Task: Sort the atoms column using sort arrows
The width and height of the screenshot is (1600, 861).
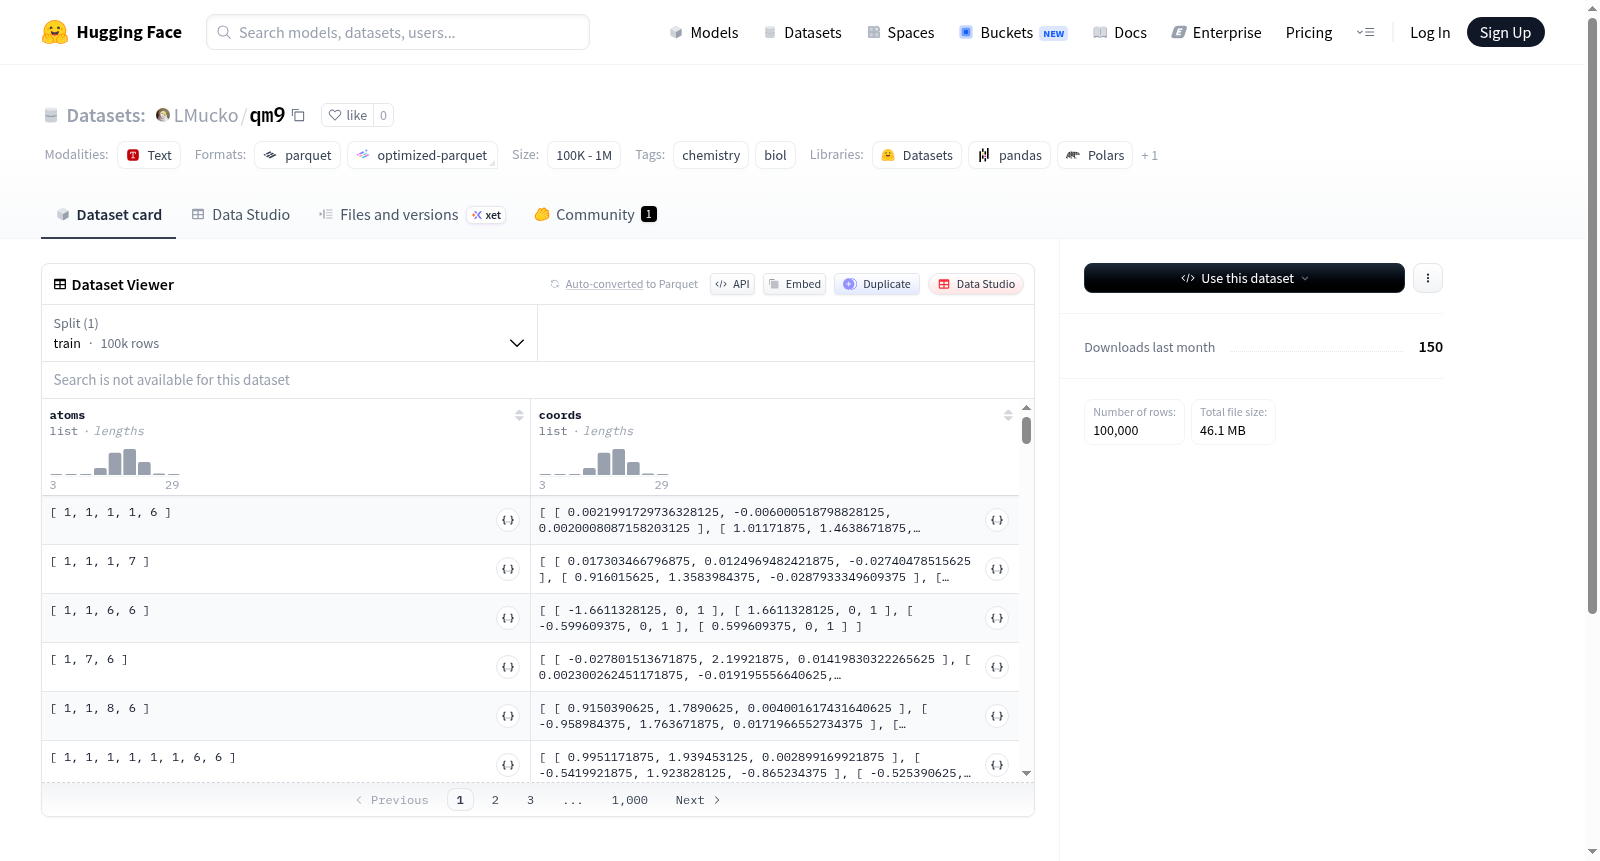Action: [519, 415]
